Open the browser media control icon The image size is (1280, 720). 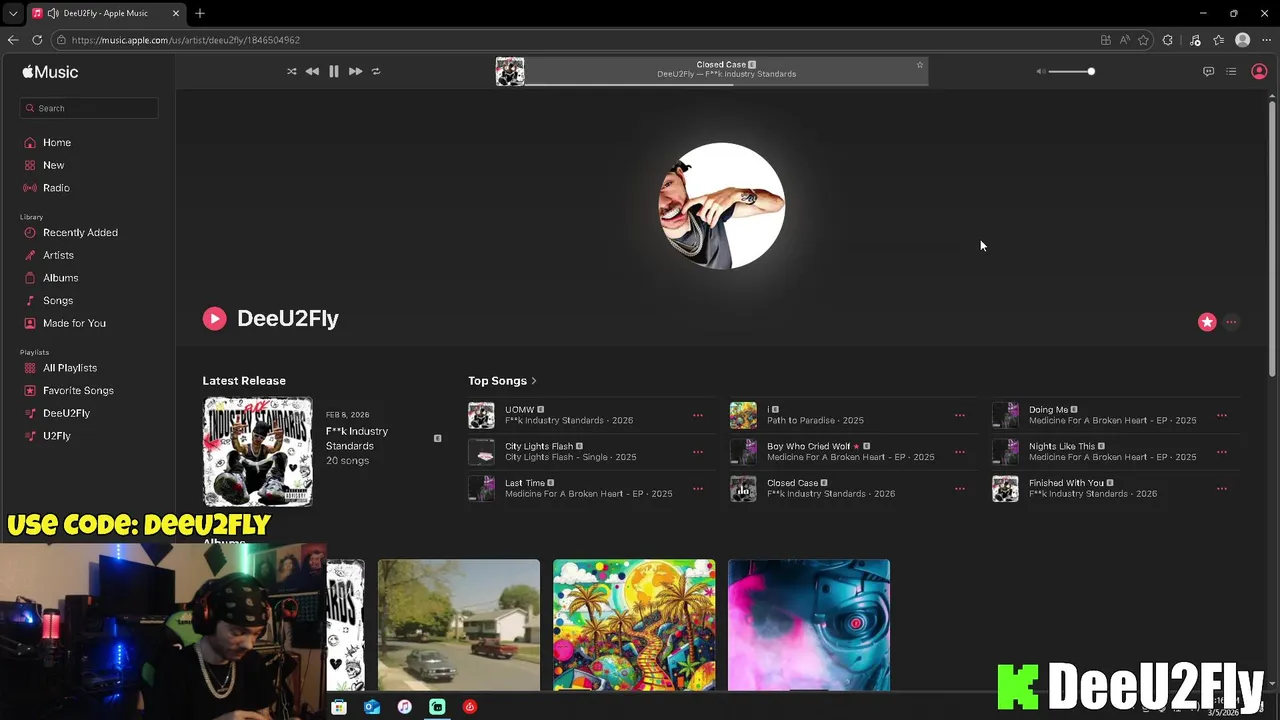[1195, 40]
